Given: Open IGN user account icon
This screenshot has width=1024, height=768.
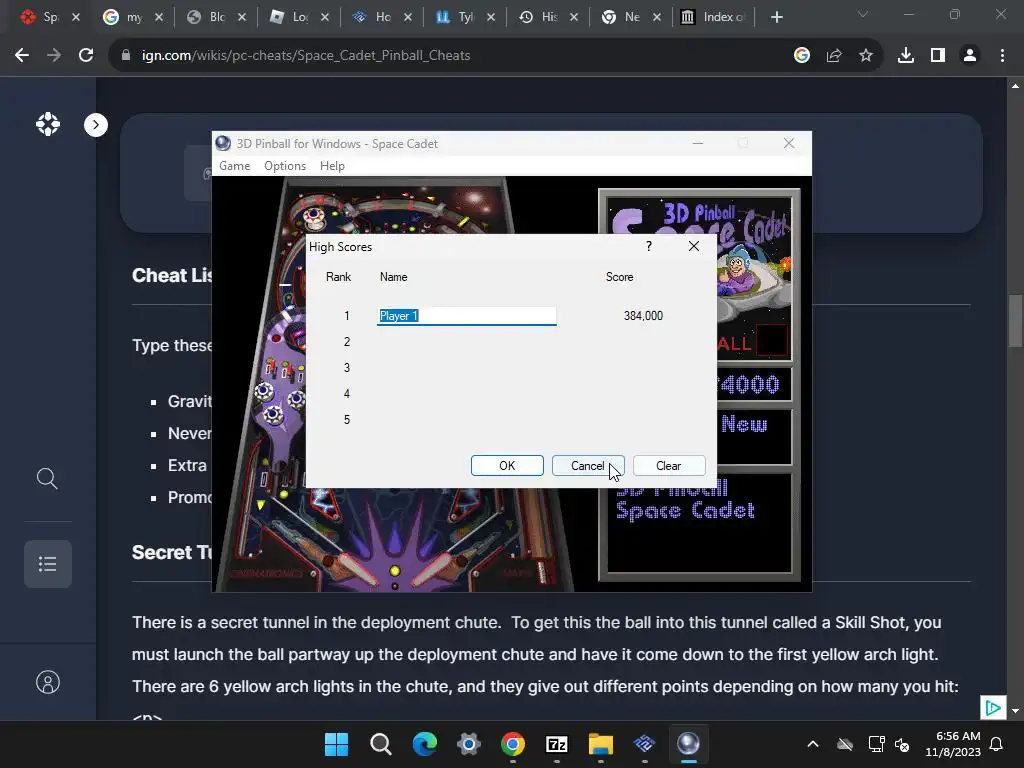Looking at the screenshot, I should [x=48, y=682].
